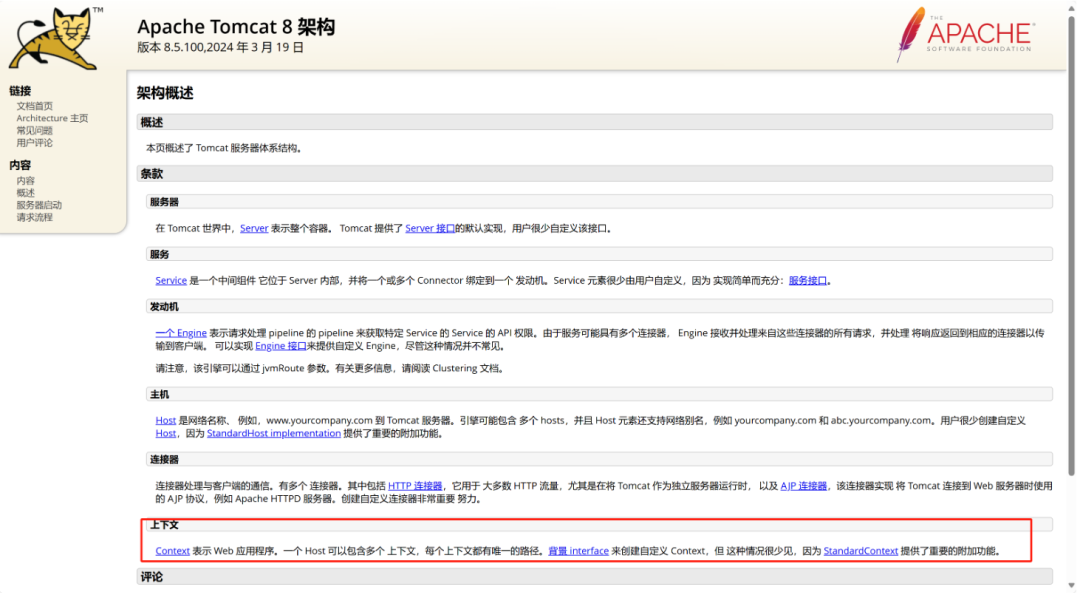Jump to 概述 link in the sidebar
The height and width of the screenshot is (595, 1080).
tap(25, 193)
